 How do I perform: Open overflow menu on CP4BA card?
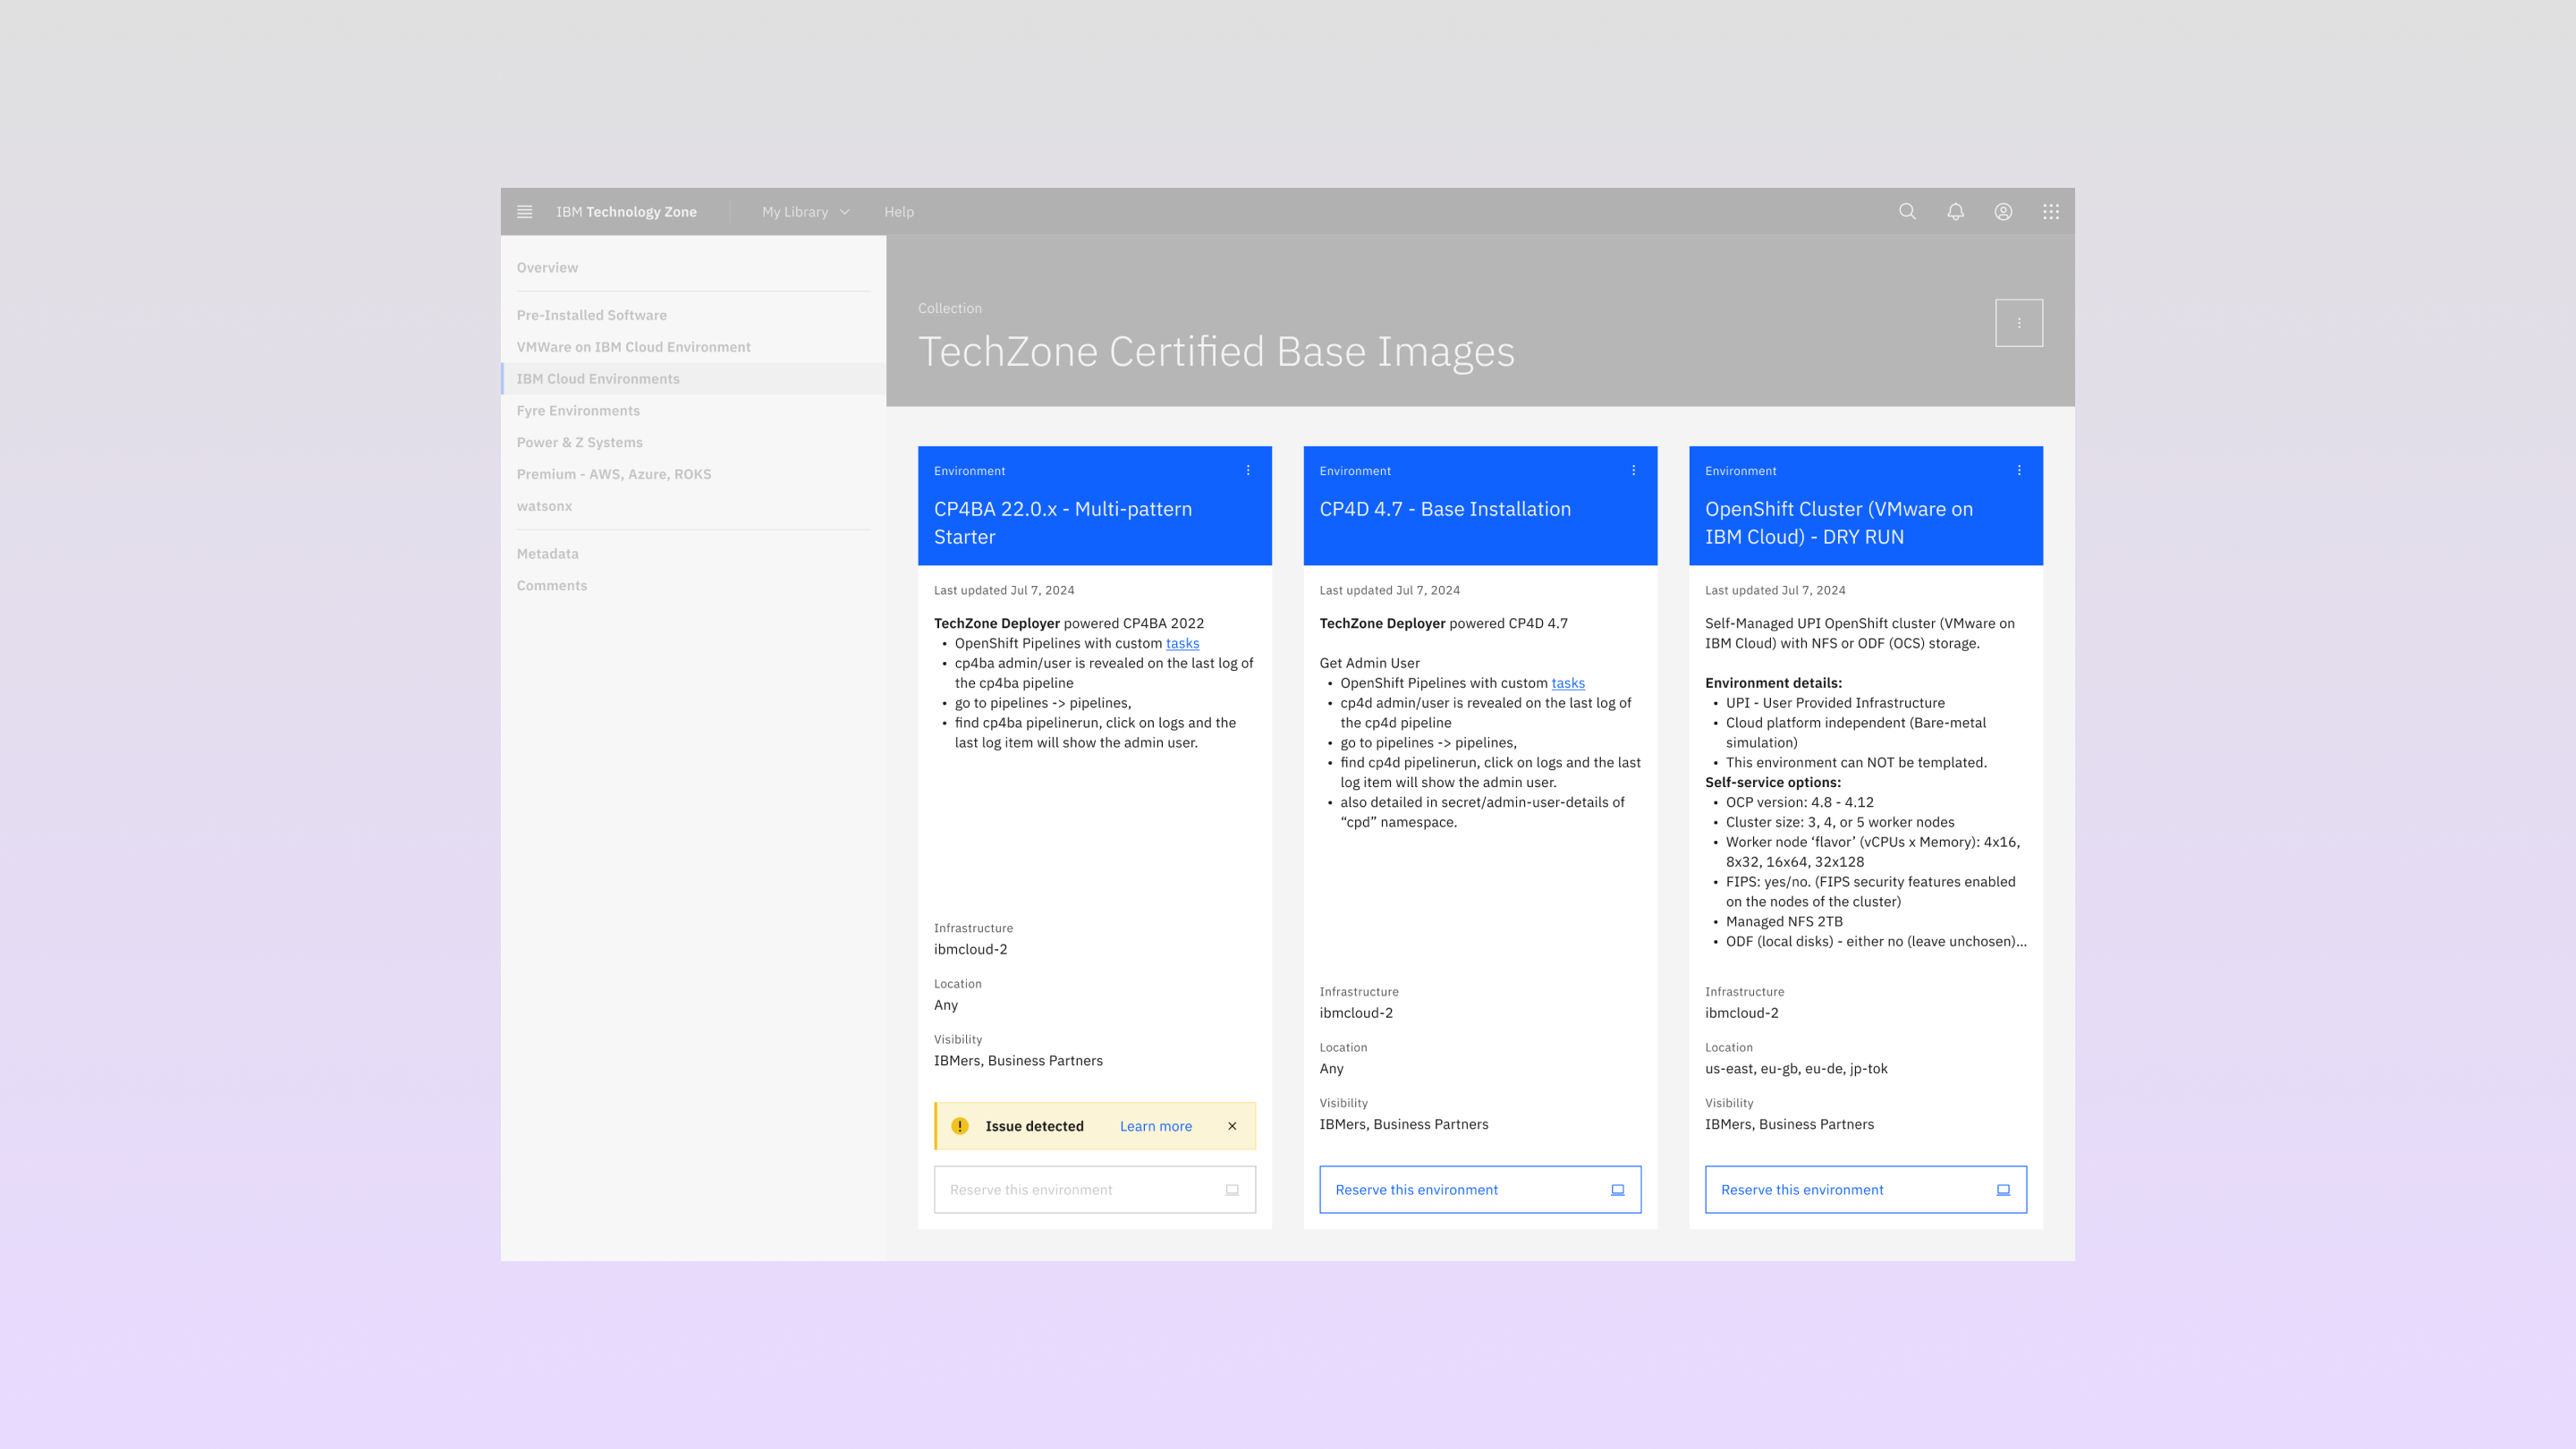coord(1248,471)
